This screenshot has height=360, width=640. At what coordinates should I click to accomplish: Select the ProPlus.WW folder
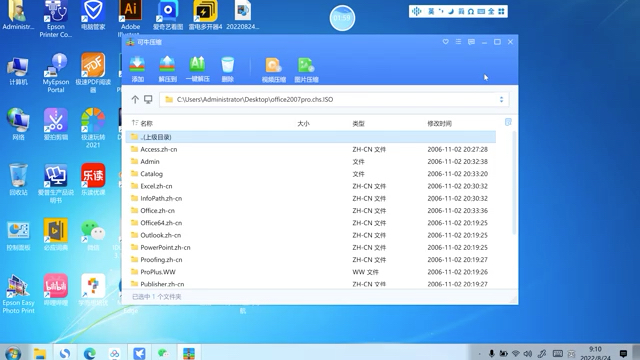coord(311,272)
